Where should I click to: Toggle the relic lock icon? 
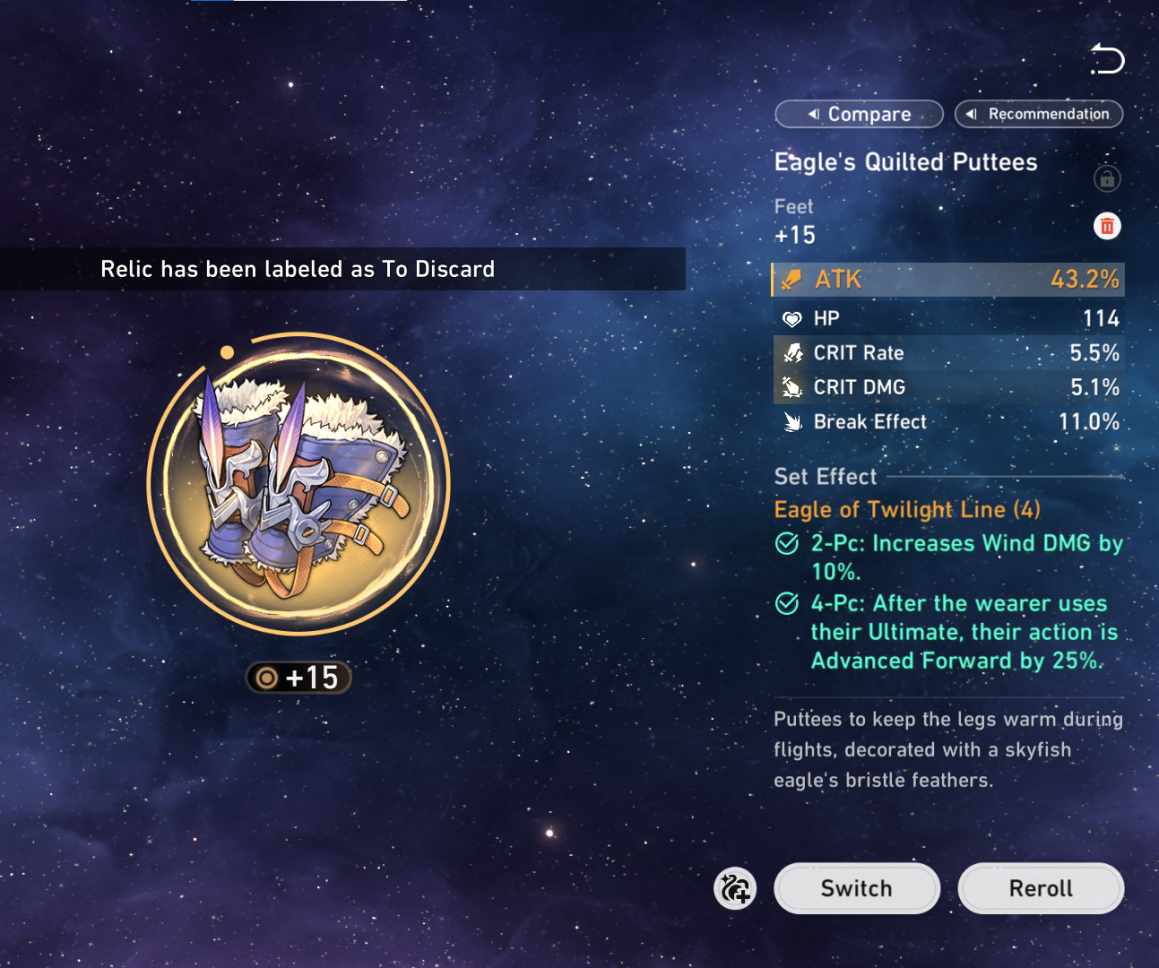(x=1107, y=179)
